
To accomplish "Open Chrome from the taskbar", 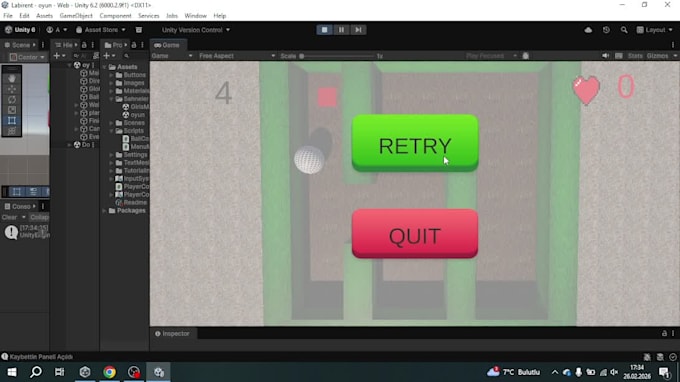I will click(x=109, y=372).
